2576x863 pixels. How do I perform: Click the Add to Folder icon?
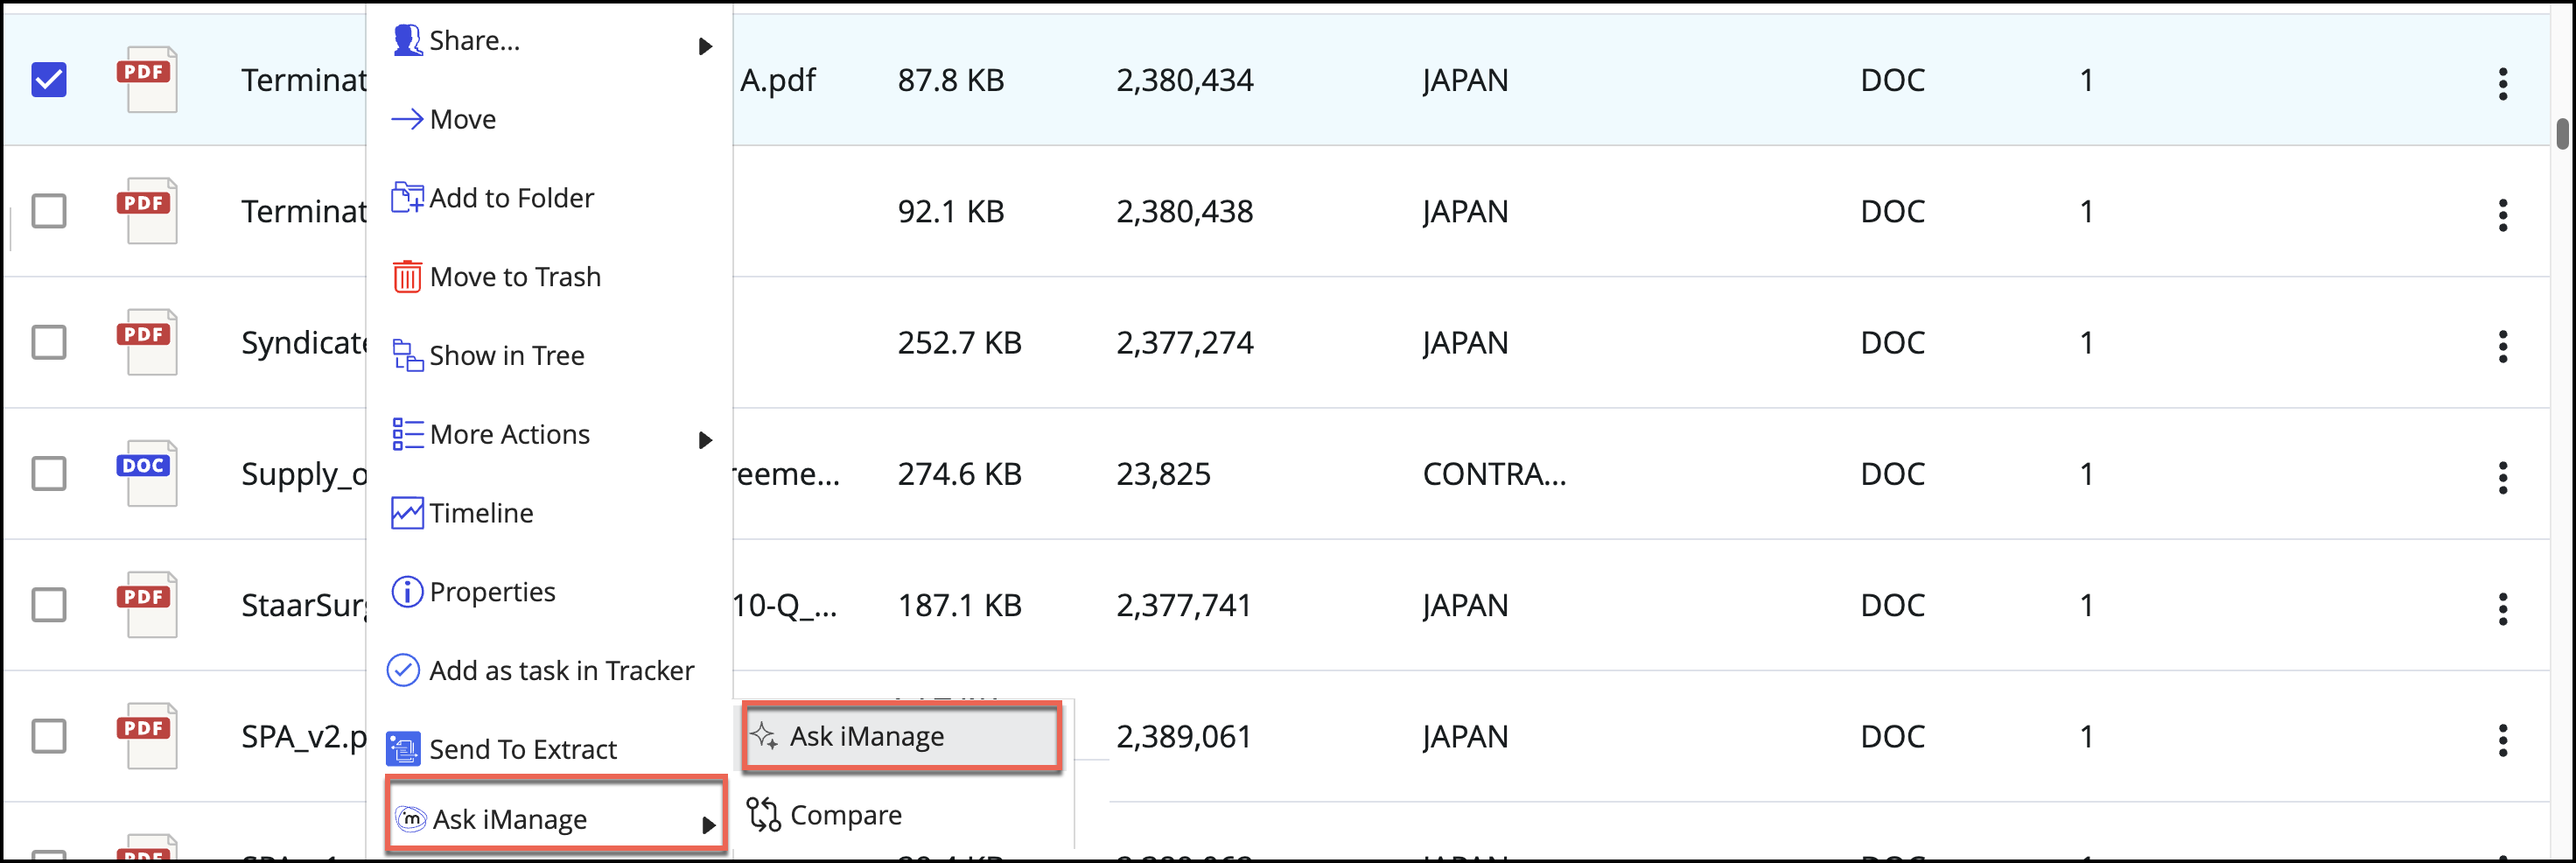406,198
